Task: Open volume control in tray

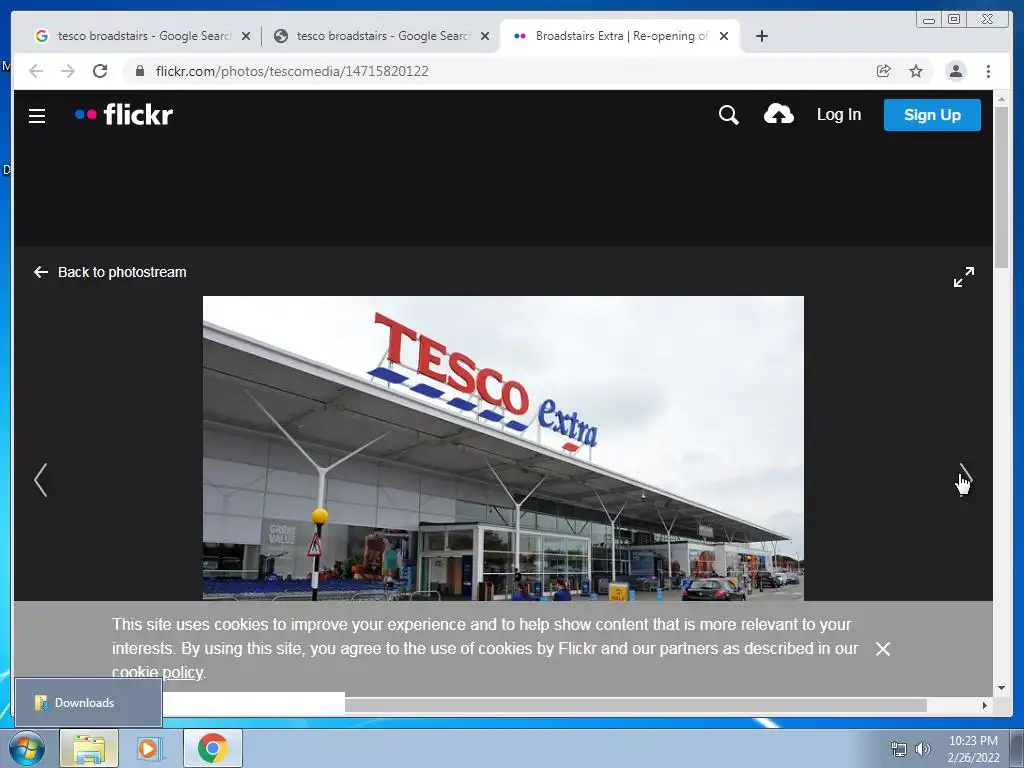Action: click(x=922, y=749)
